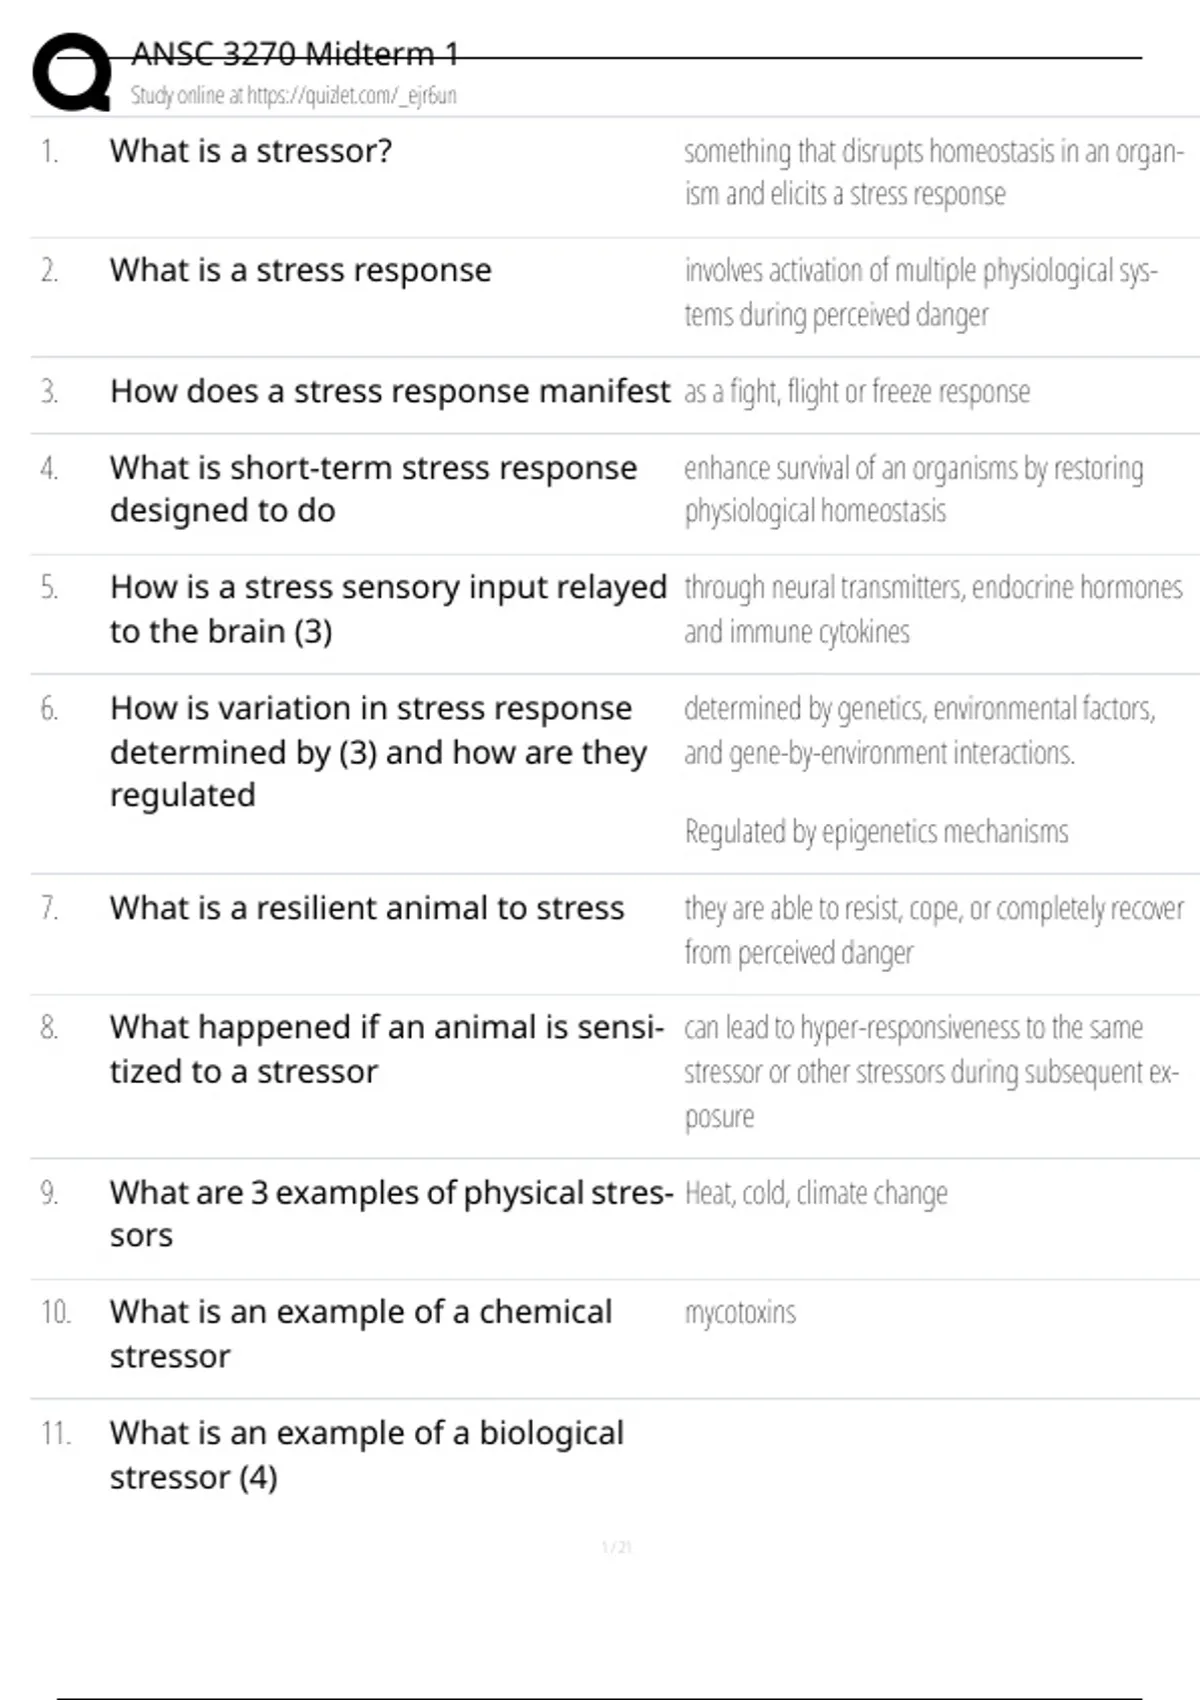
Task: Click "Regulated by epigenetics mechanisms" text
Action: [x=876, y=831]
